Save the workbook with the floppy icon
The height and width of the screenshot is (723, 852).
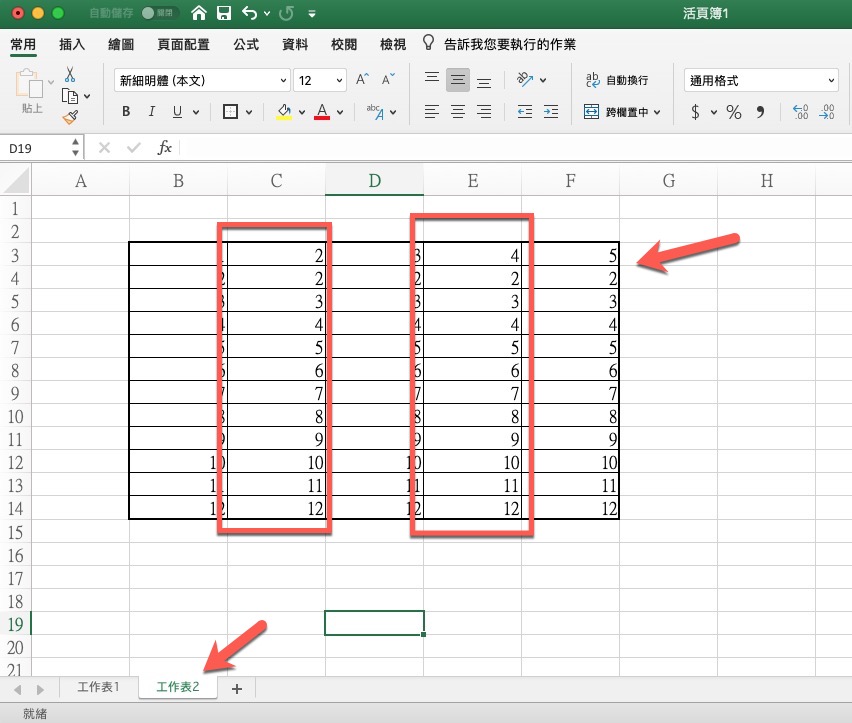click(224, 13)
